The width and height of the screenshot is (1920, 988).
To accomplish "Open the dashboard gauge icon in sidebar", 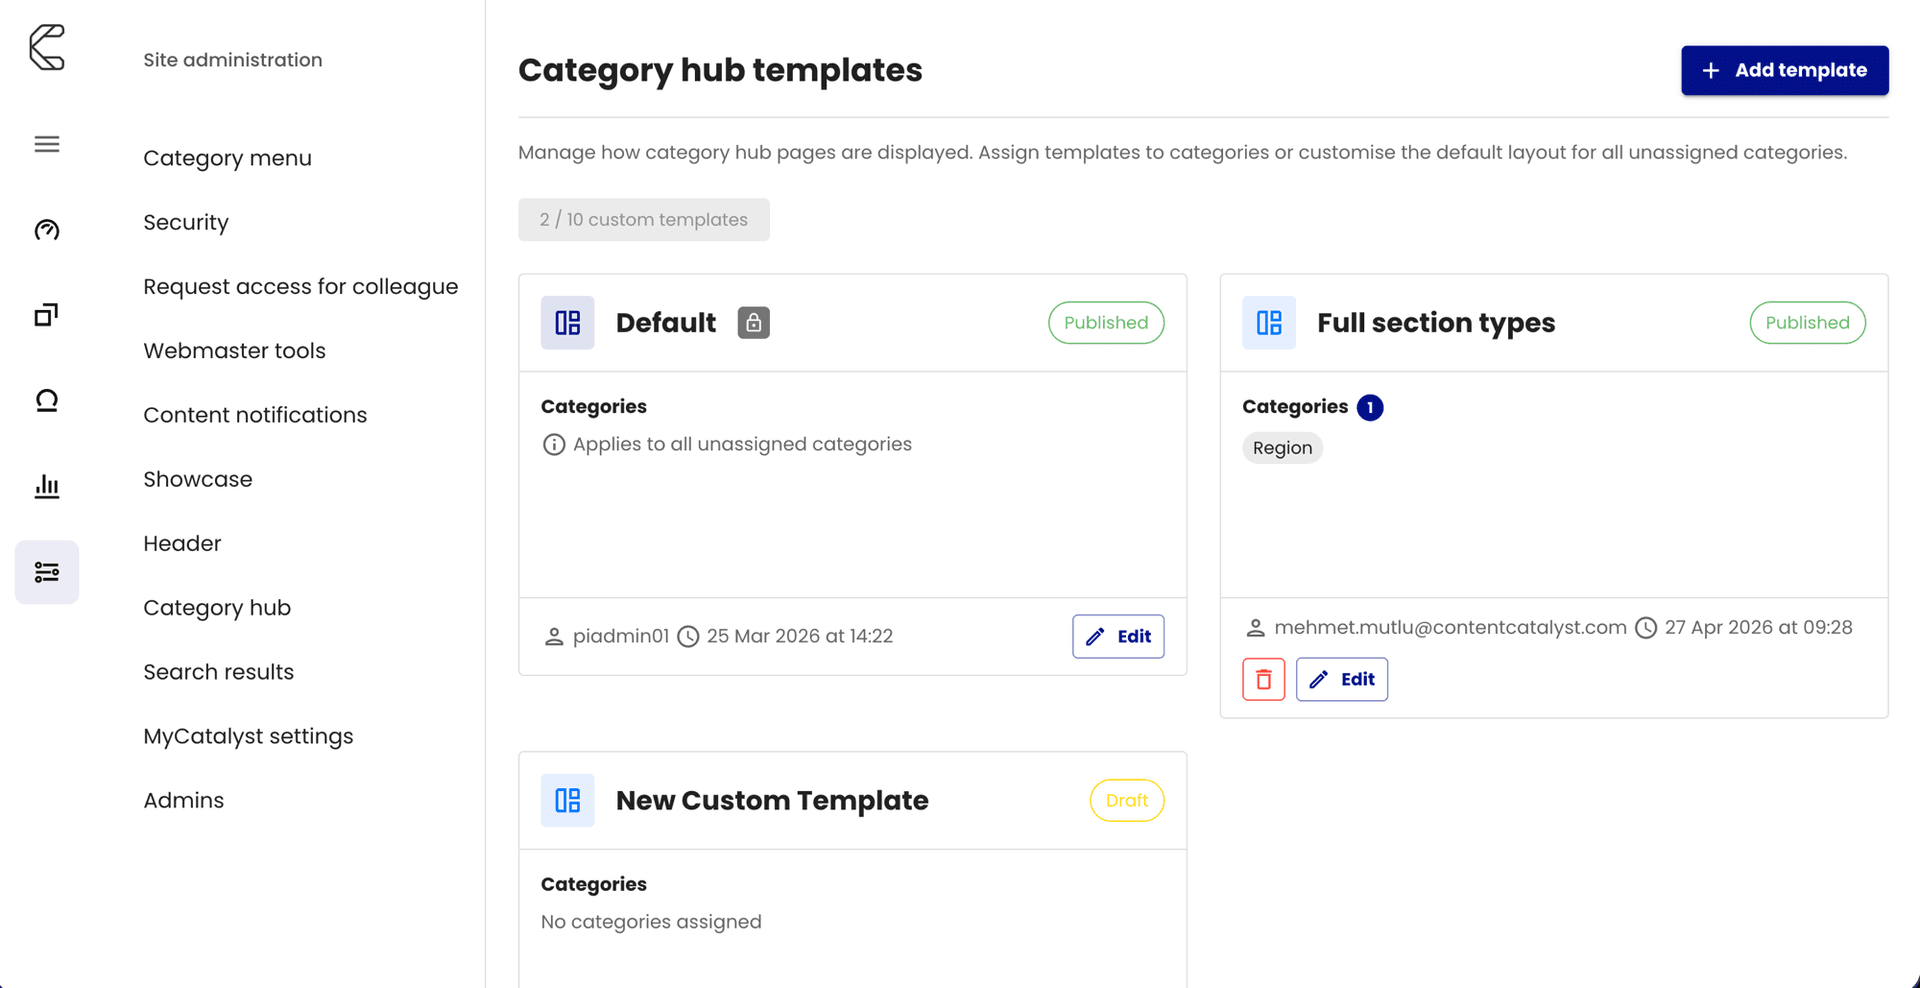I will 47,230.
